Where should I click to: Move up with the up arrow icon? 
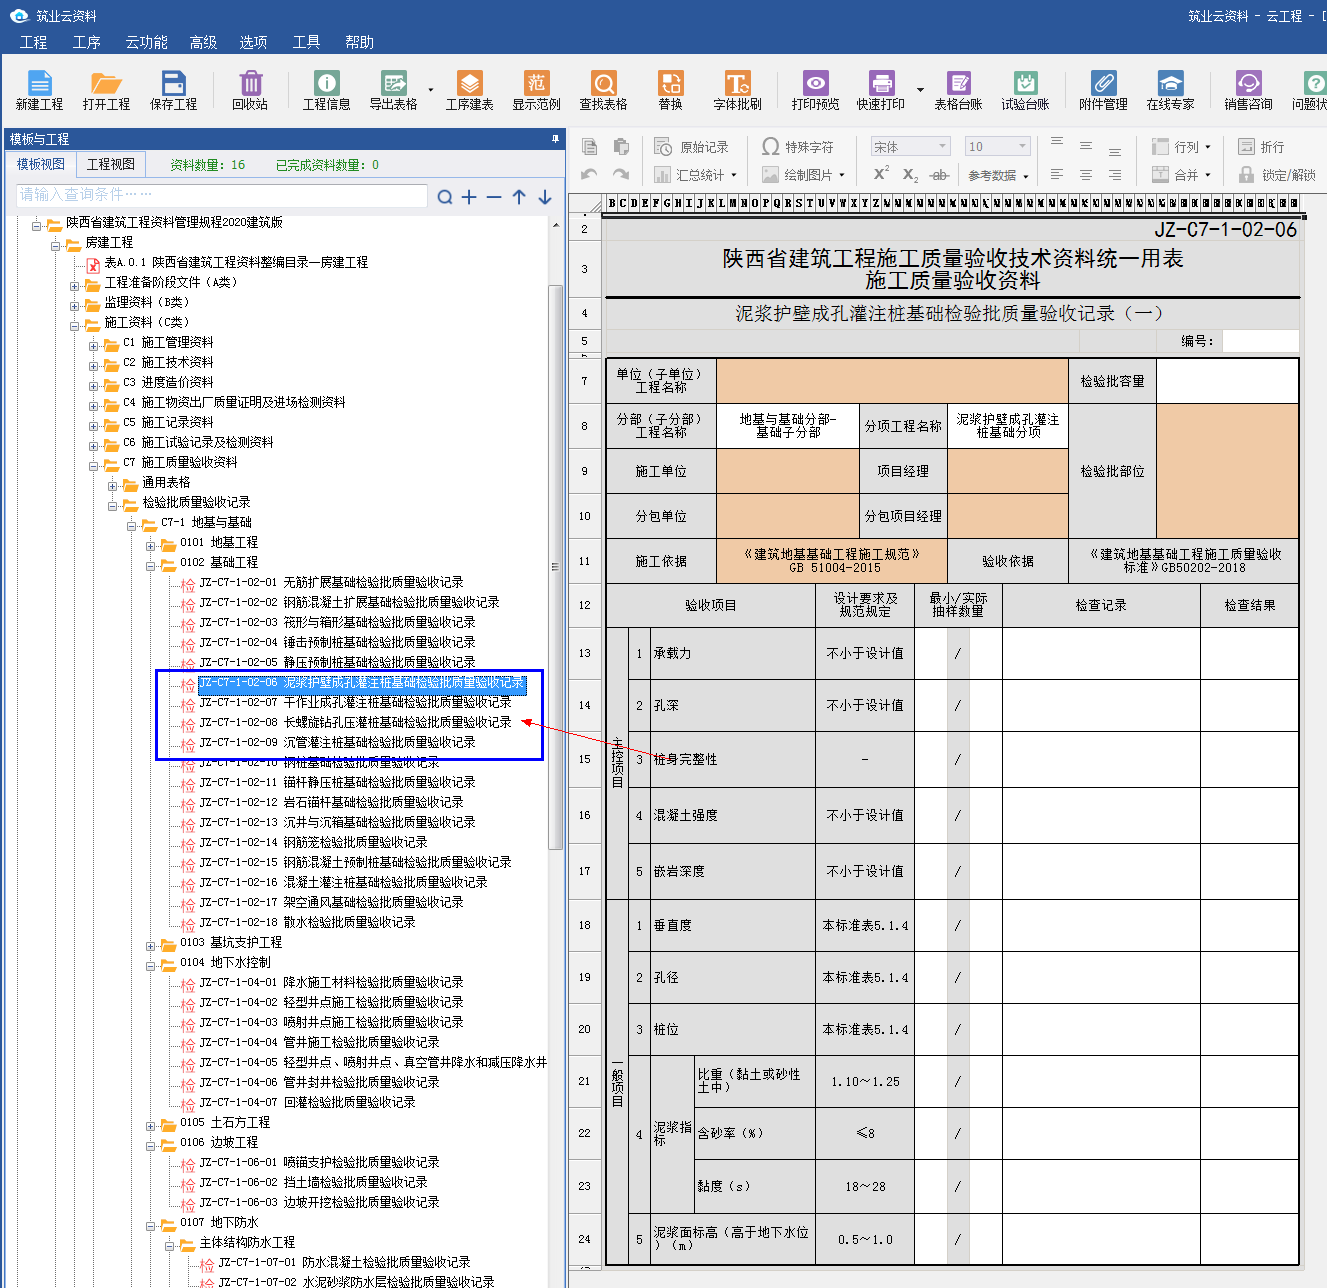pos(519,197)
